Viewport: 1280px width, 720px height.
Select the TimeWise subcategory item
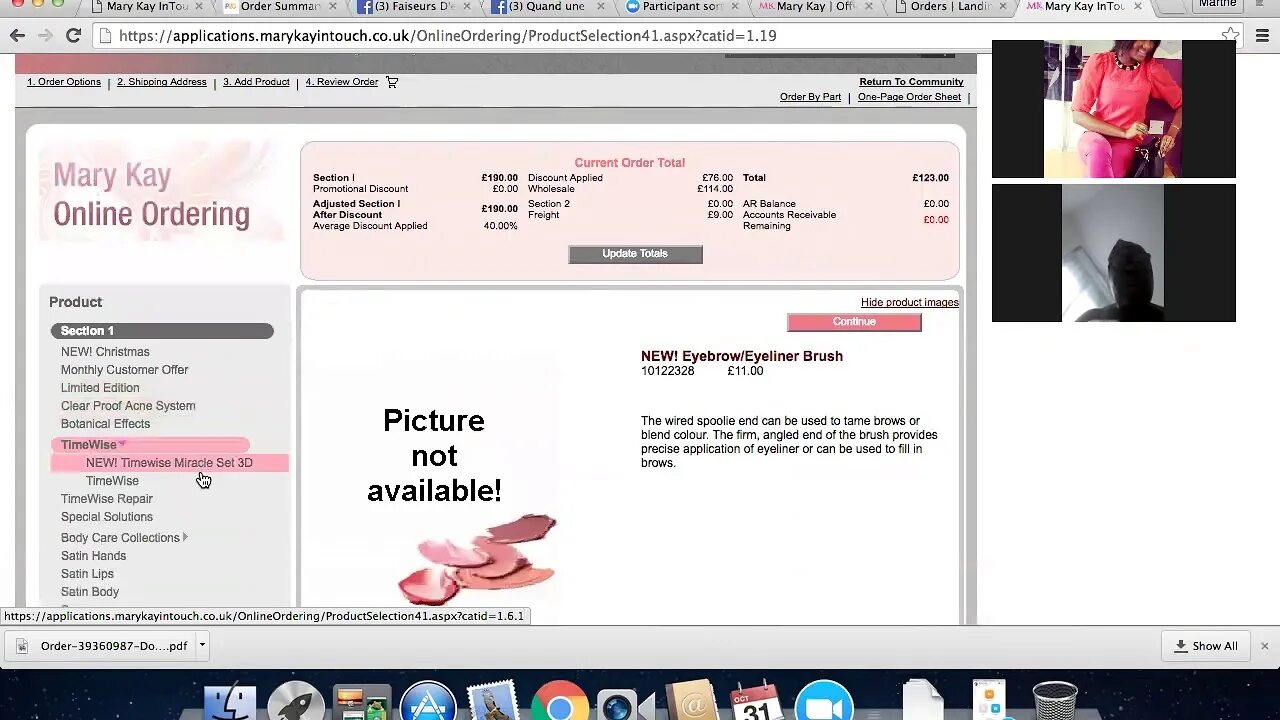[x=112, y=481]
